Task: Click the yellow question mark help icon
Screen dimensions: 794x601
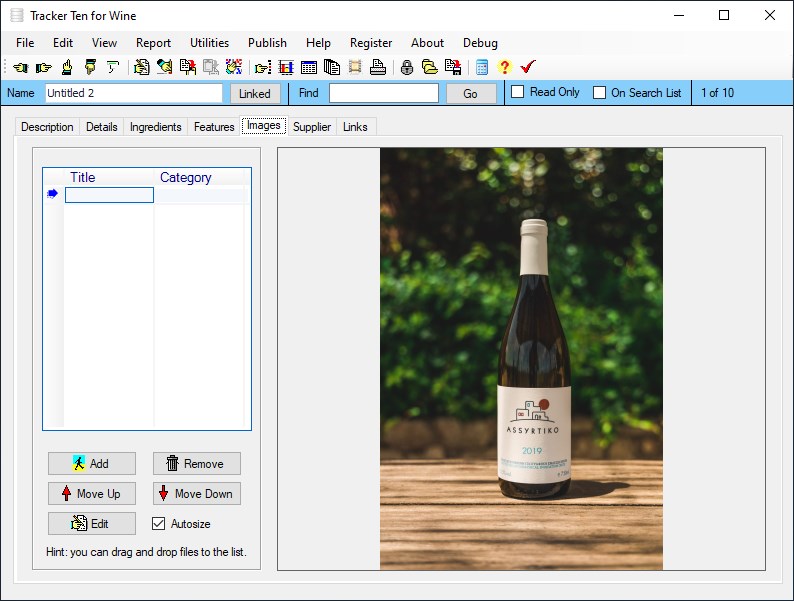Action: [504, 68]
